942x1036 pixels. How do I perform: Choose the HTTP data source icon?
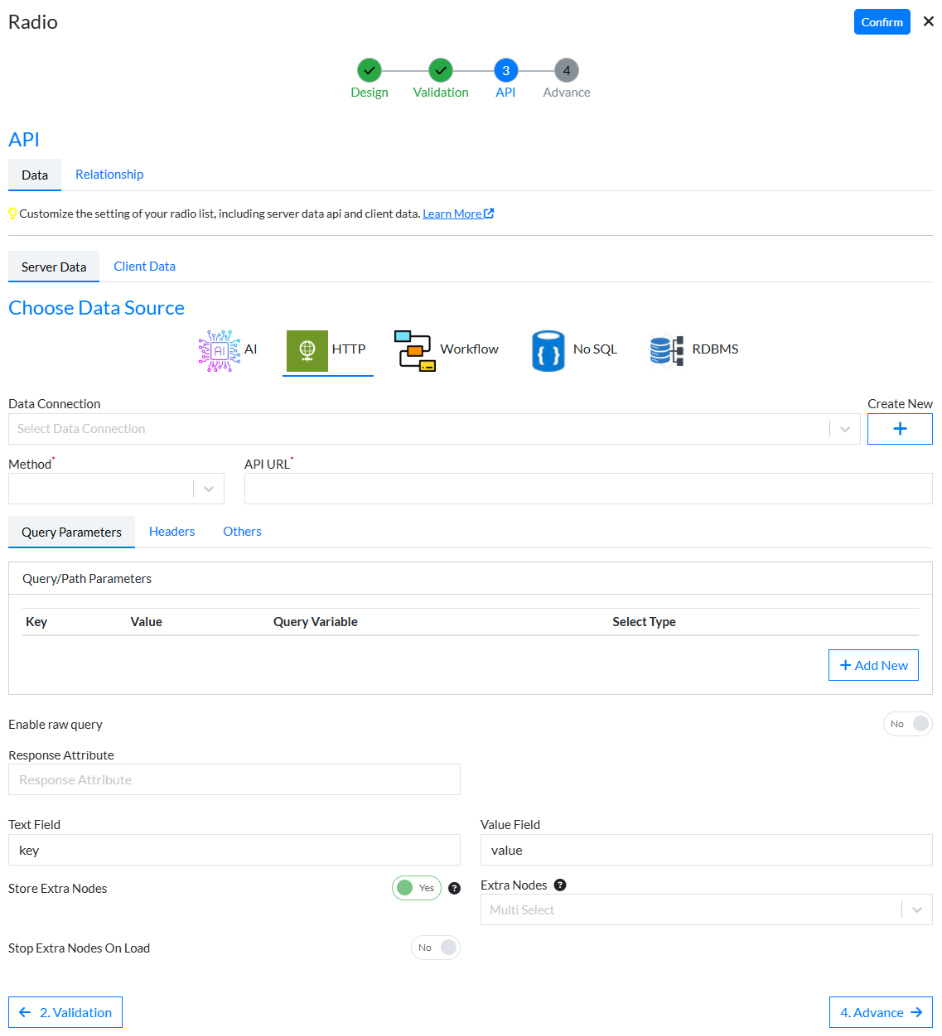click(x=307, y=350)
